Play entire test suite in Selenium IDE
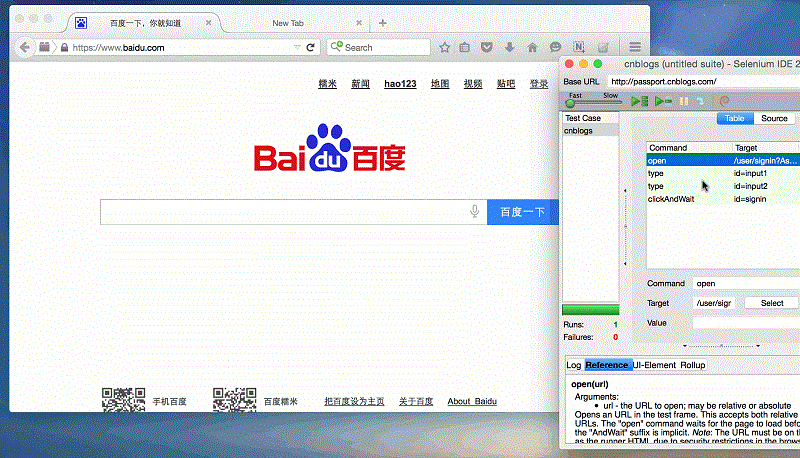 (639, 101)
